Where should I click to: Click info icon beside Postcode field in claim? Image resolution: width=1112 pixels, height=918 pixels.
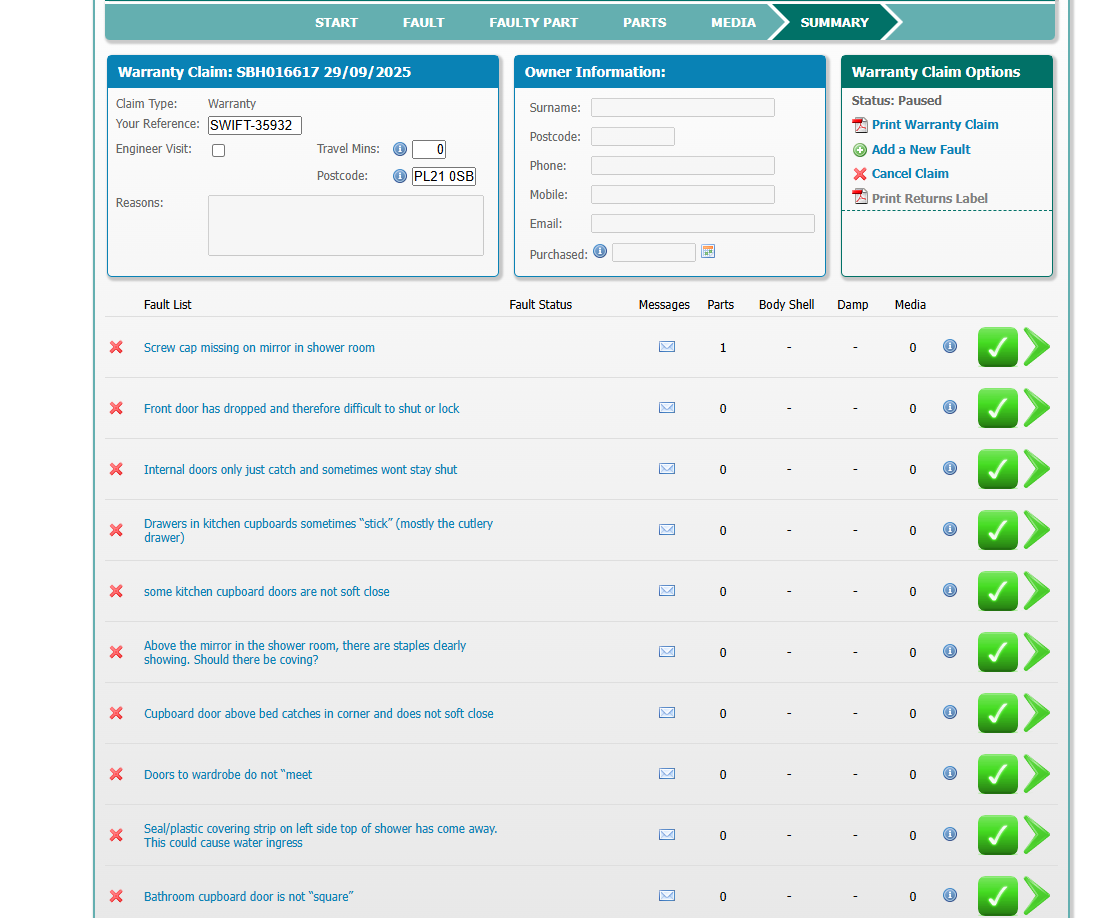[x=400, y=176]
